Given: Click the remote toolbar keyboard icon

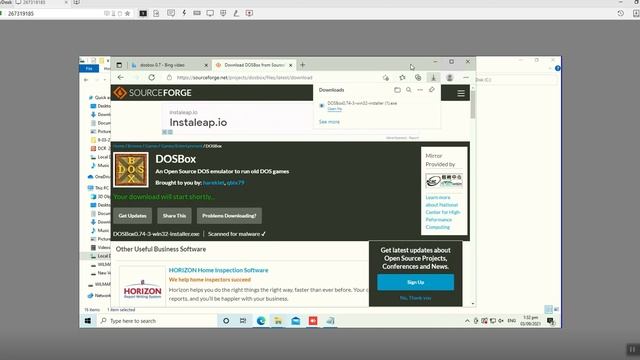Looking at the screenshot, I should point(197,13).
